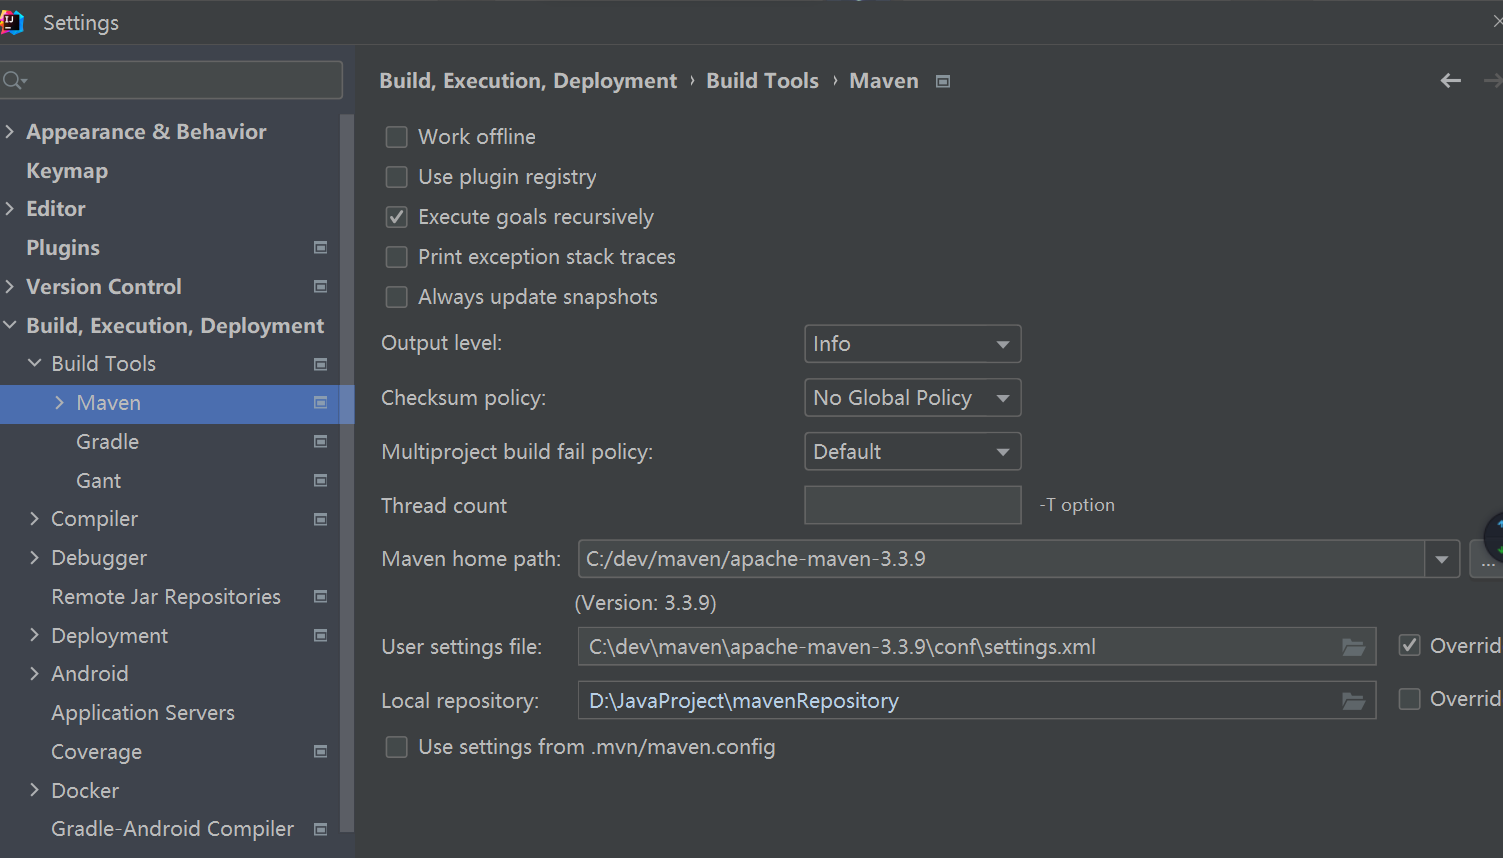Click the project-scope icon next to Version Control

click(x=320, y=286)
